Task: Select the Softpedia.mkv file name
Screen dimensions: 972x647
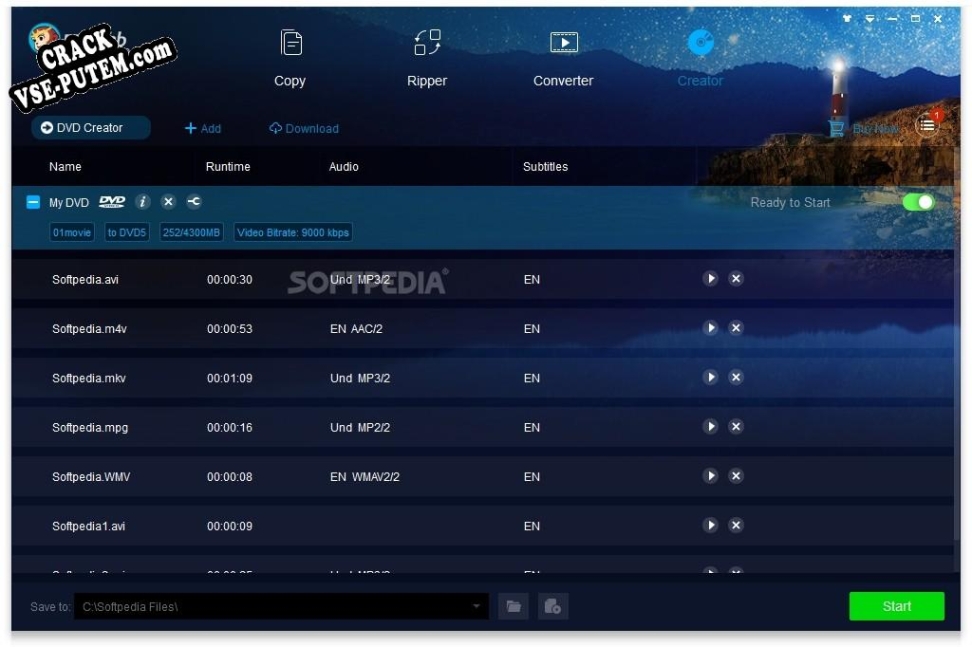Action: (x=89, y=378)
